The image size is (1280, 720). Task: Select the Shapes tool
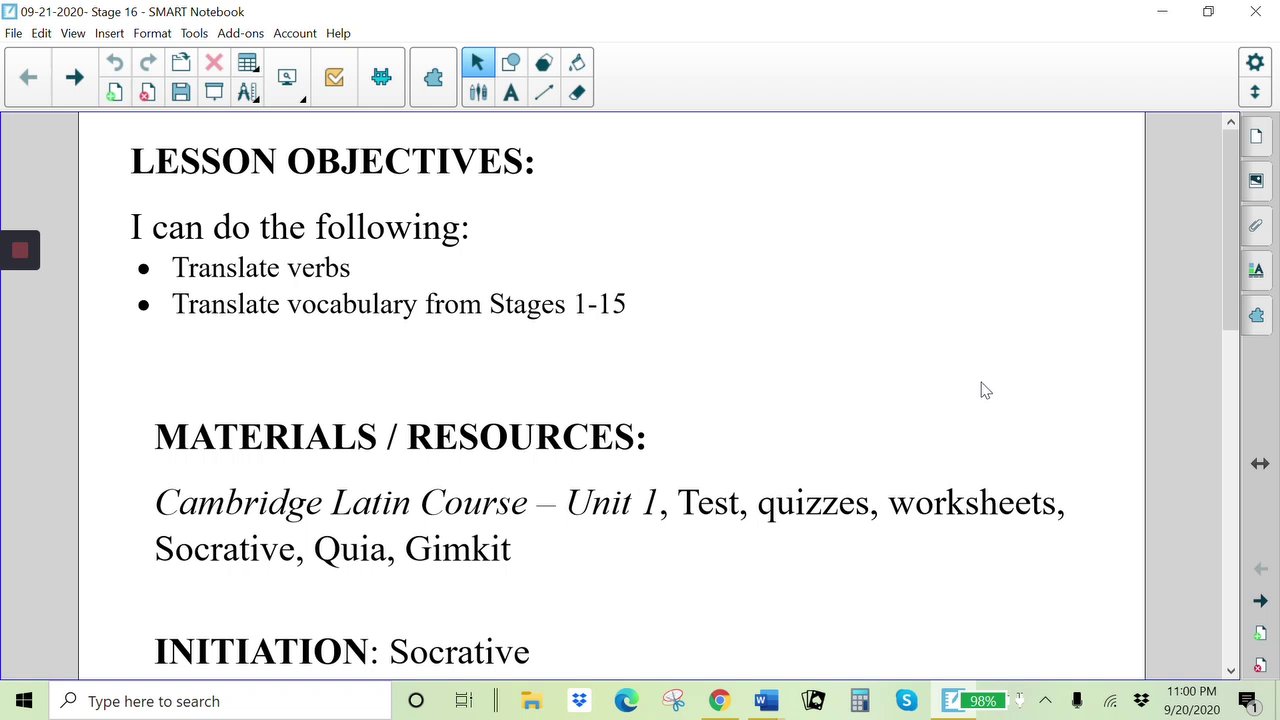pos(511,63)
